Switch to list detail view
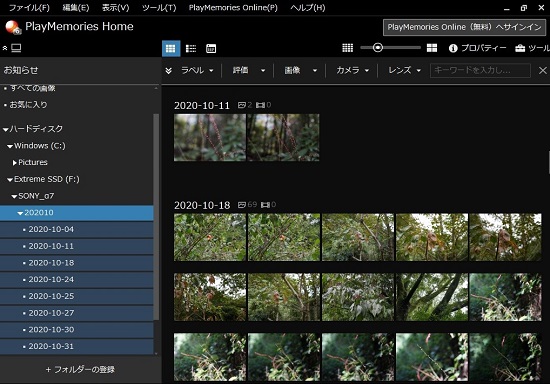Viewport: 550px width, 384px height. 191,48
